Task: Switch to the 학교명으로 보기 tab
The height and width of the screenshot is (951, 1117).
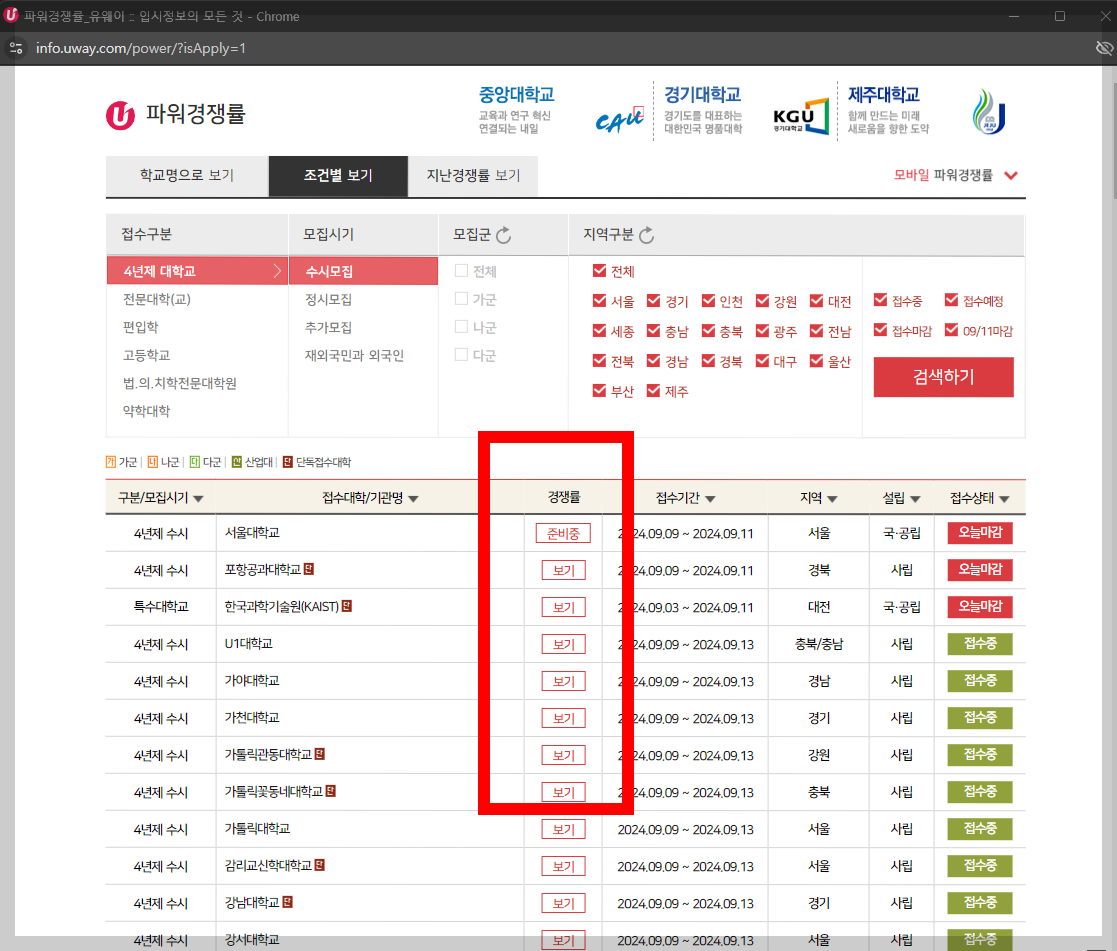Action: tap(186, 175)
